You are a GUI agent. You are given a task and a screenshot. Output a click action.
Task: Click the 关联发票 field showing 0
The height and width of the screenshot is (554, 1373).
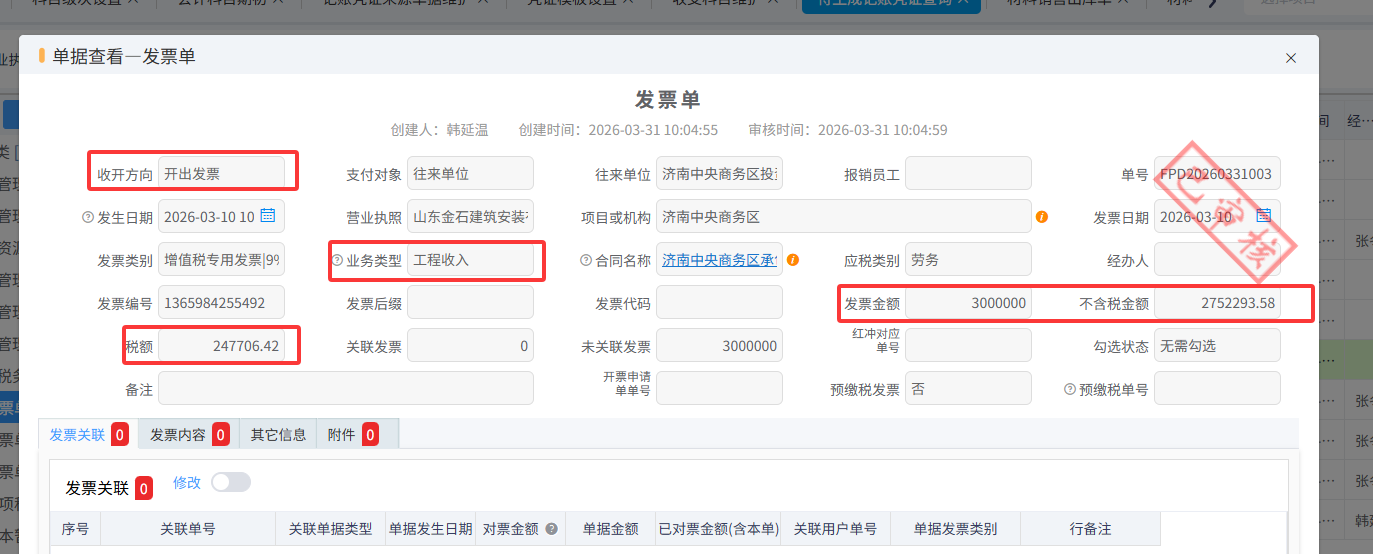[470, 346]
